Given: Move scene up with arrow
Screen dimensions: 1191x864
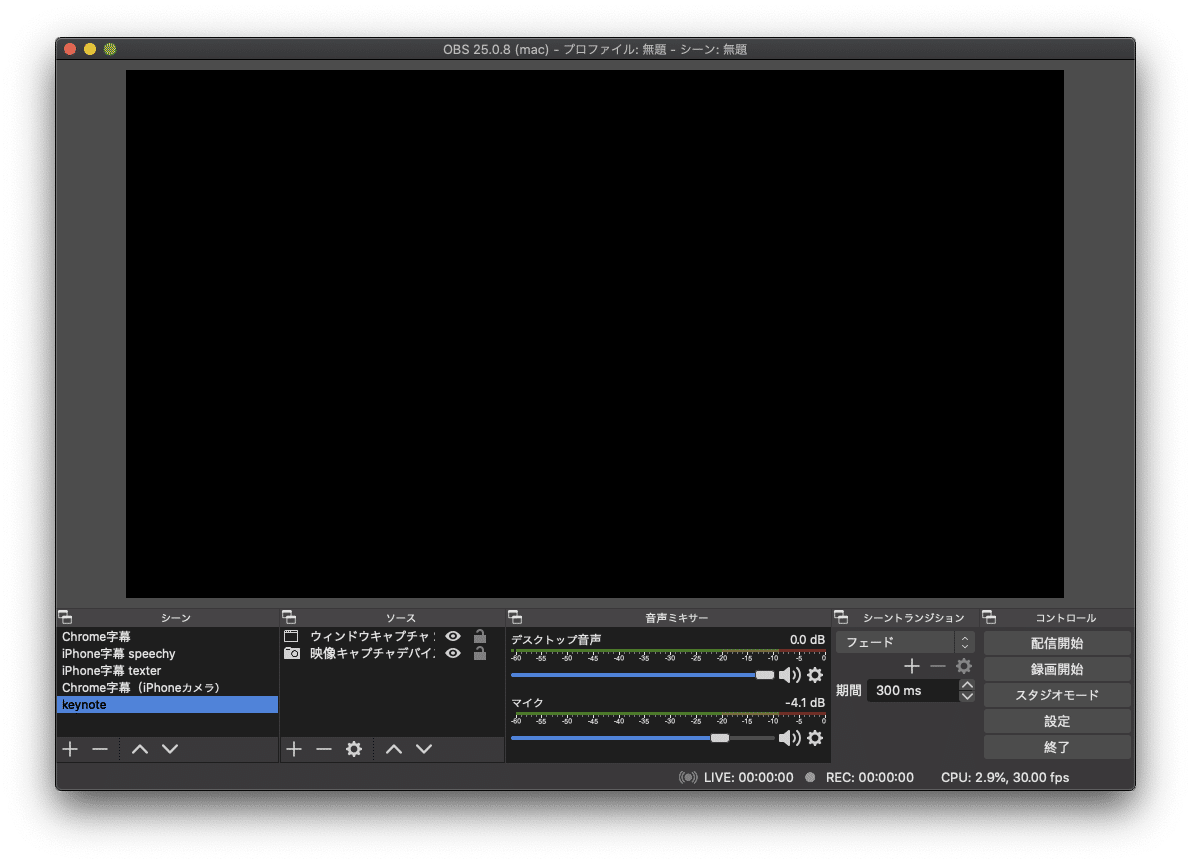Looking at the screenshot, I should (140, 749).
